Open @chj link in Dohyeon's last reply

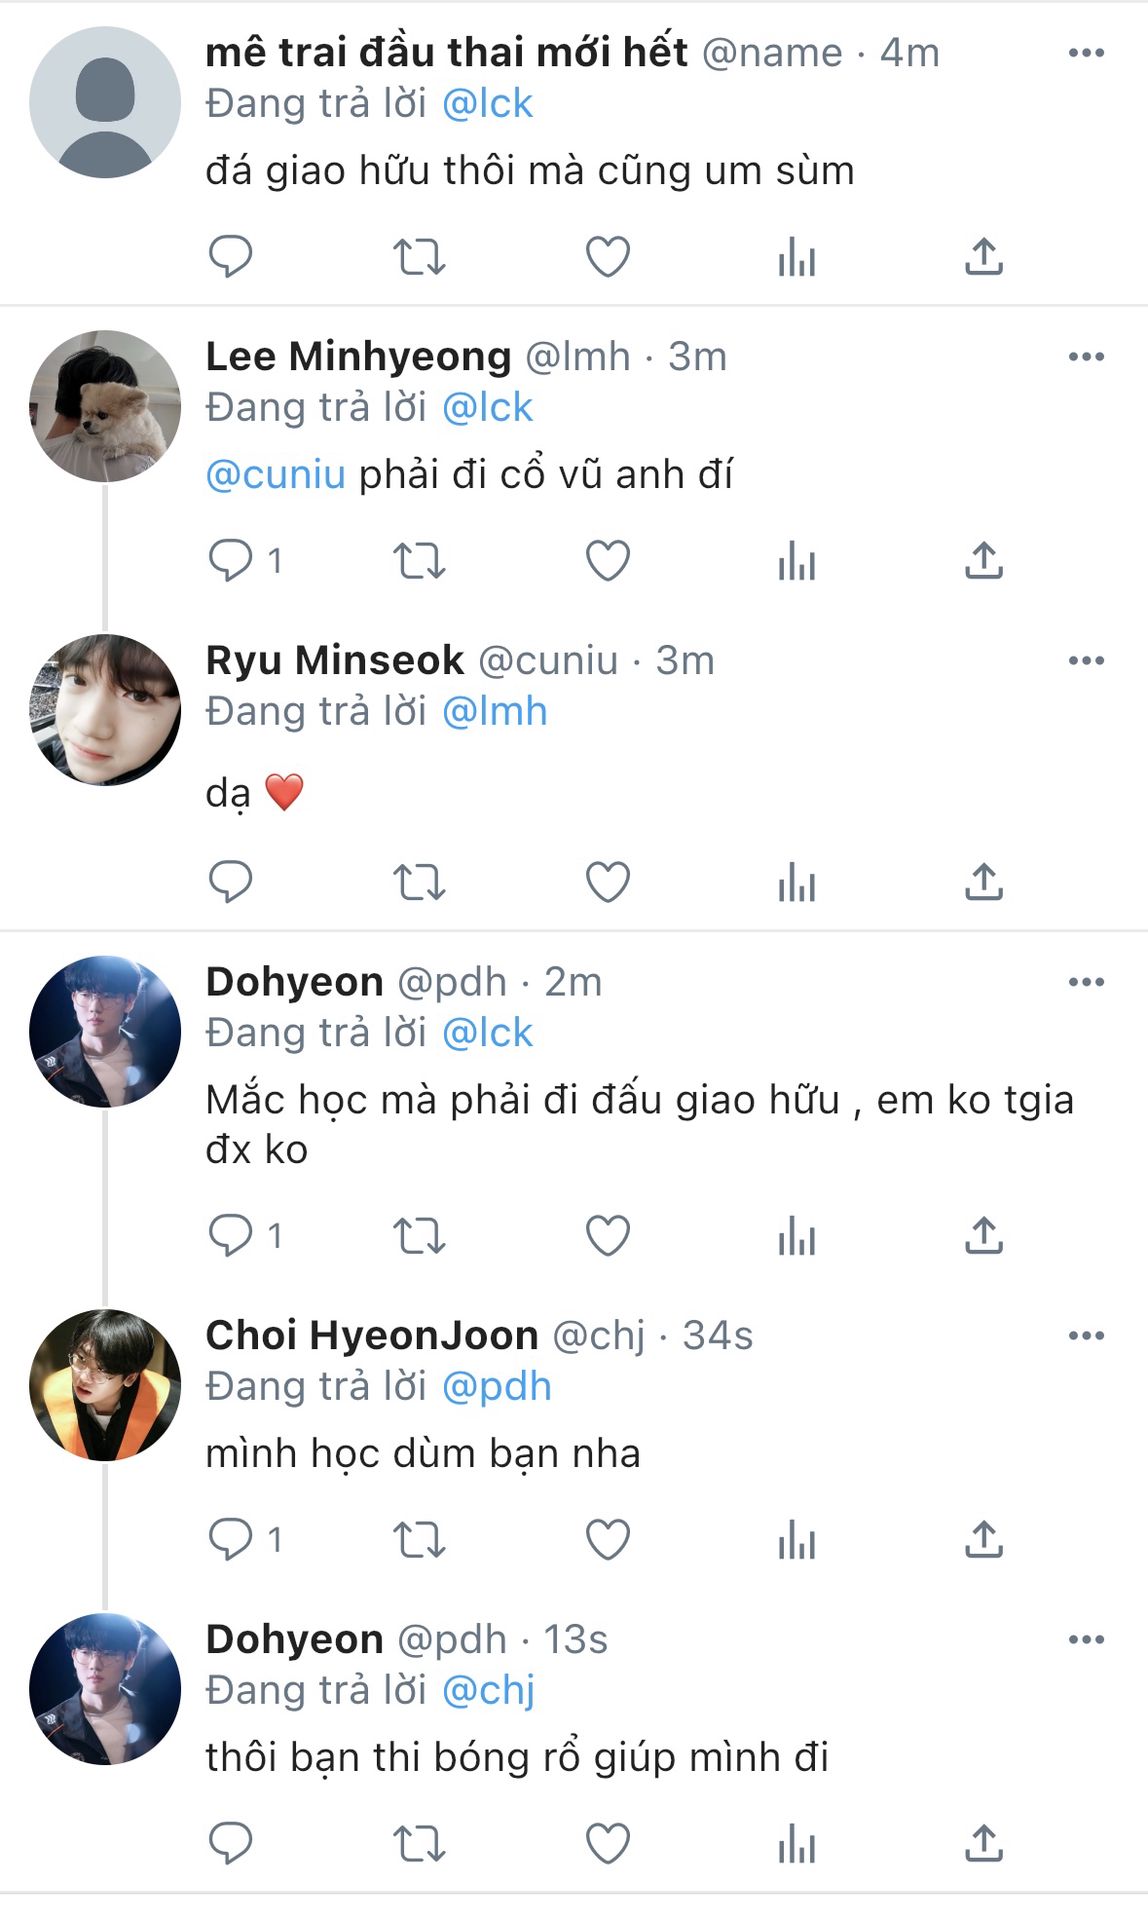488,1691
